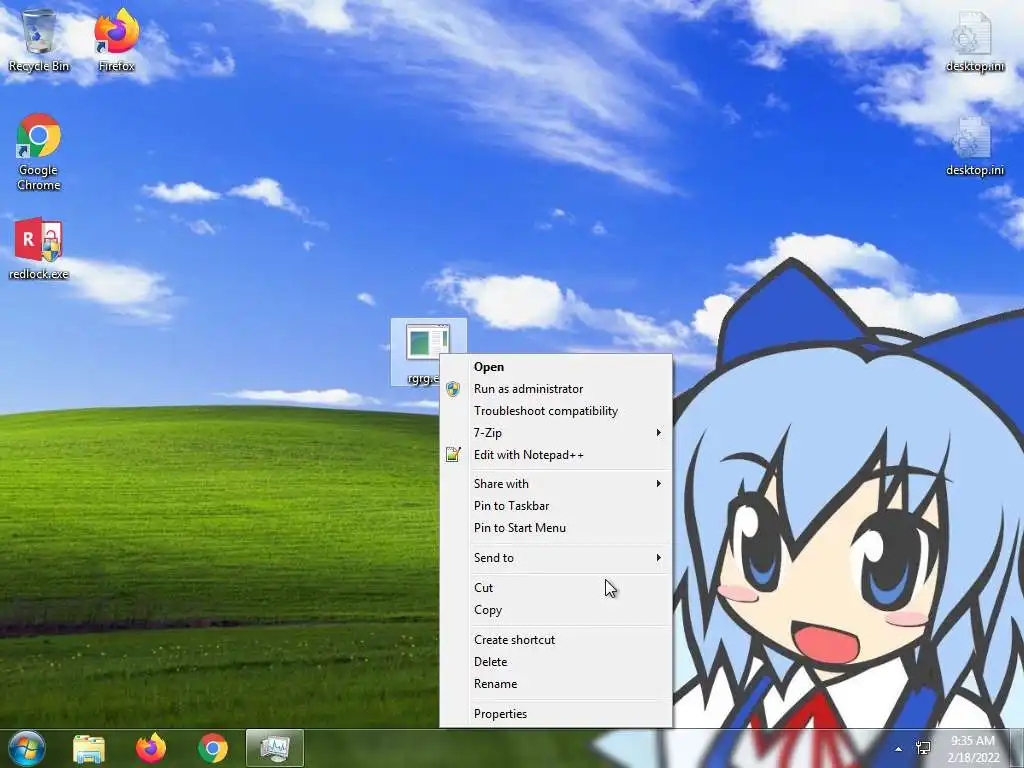Expand the Share with submenu

point(556,483)
